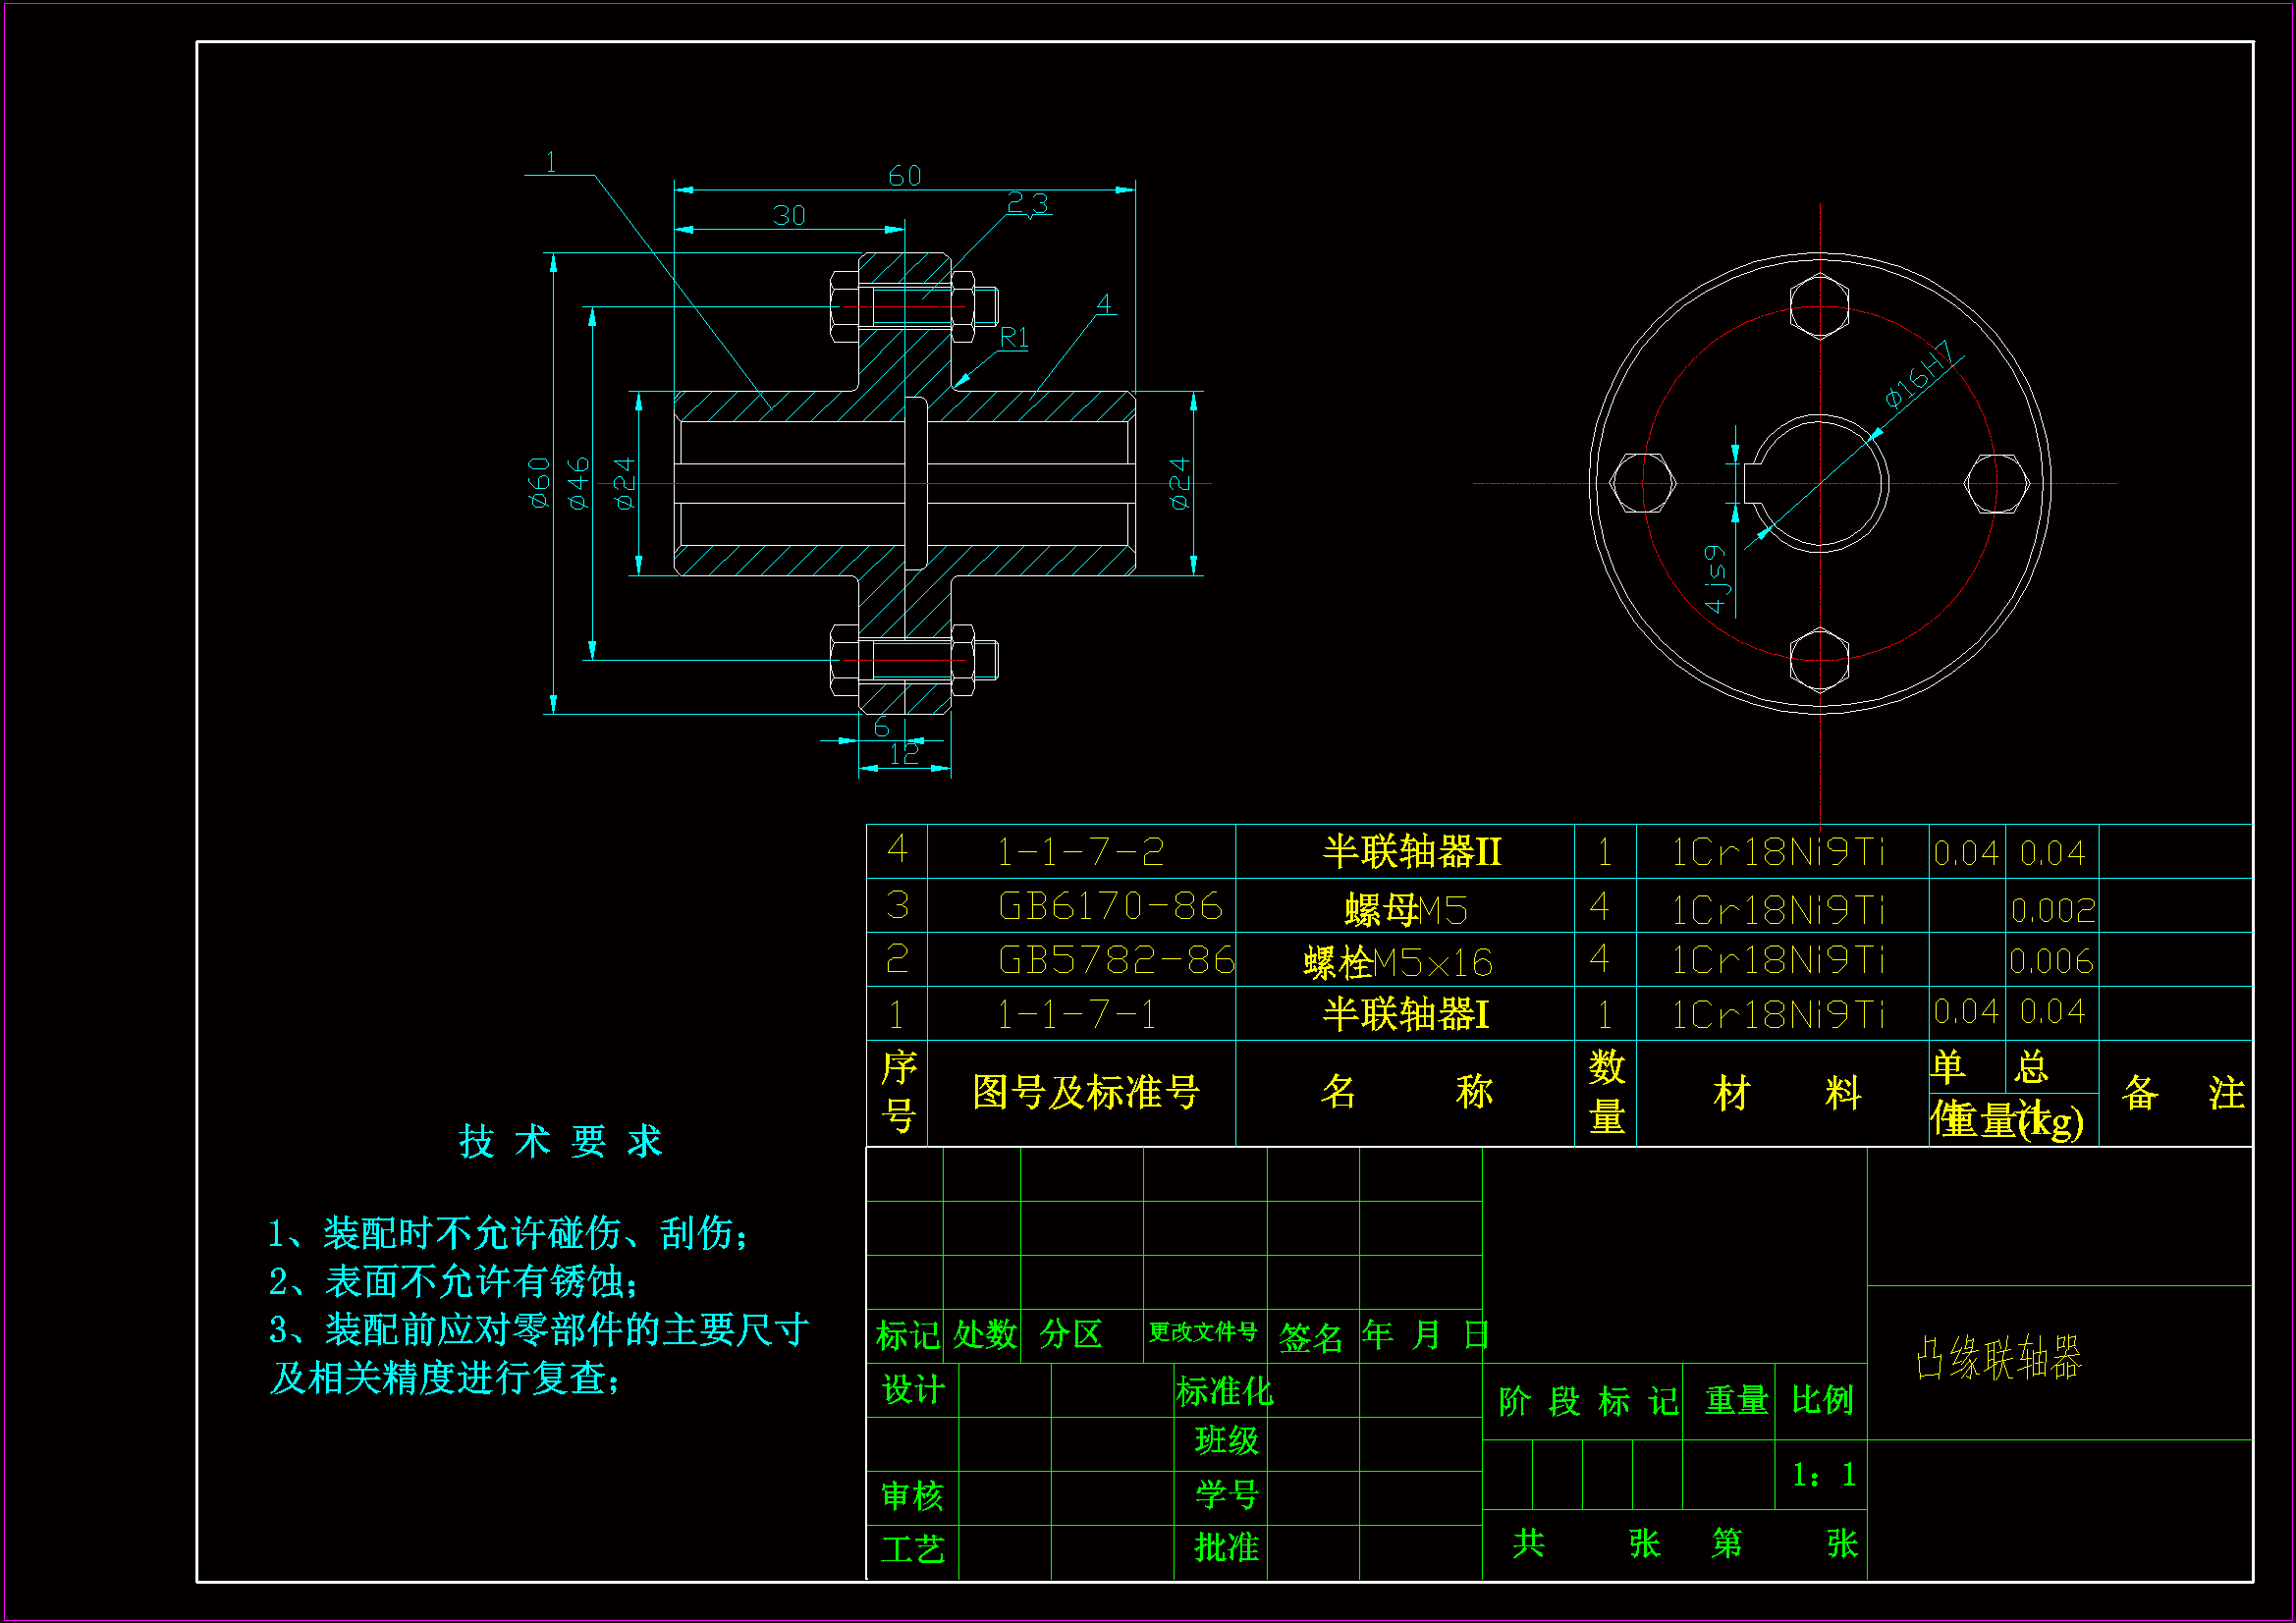Select the GB6170-86 standard number cell

1110,906
